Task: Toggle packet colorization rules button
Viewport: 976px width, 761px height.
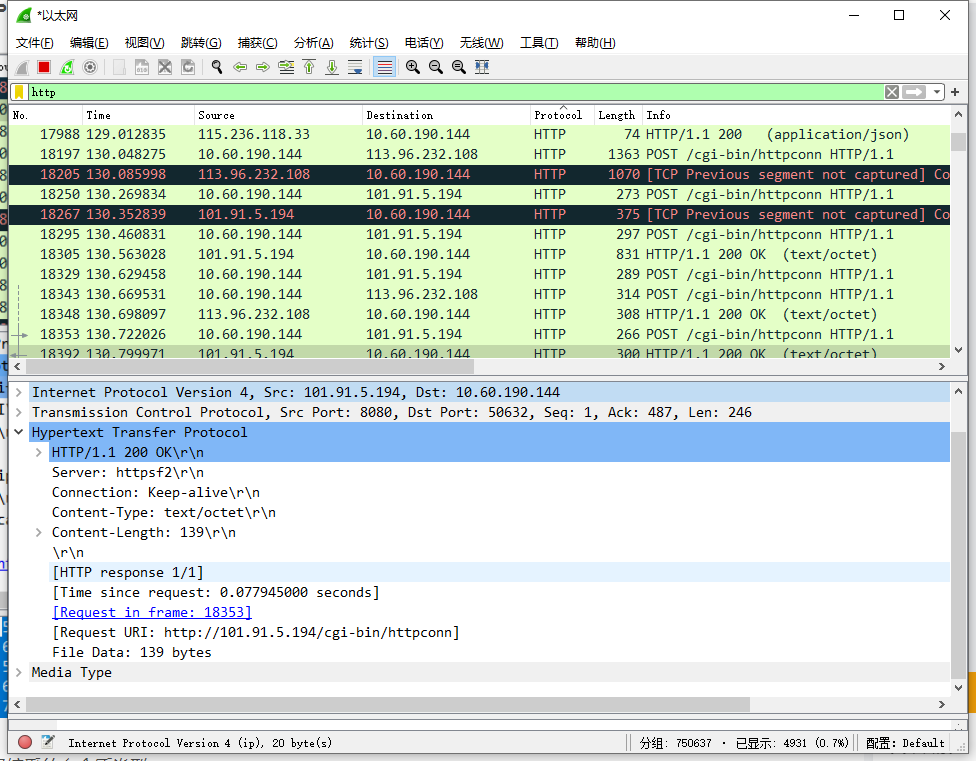Action: [385, 67]
